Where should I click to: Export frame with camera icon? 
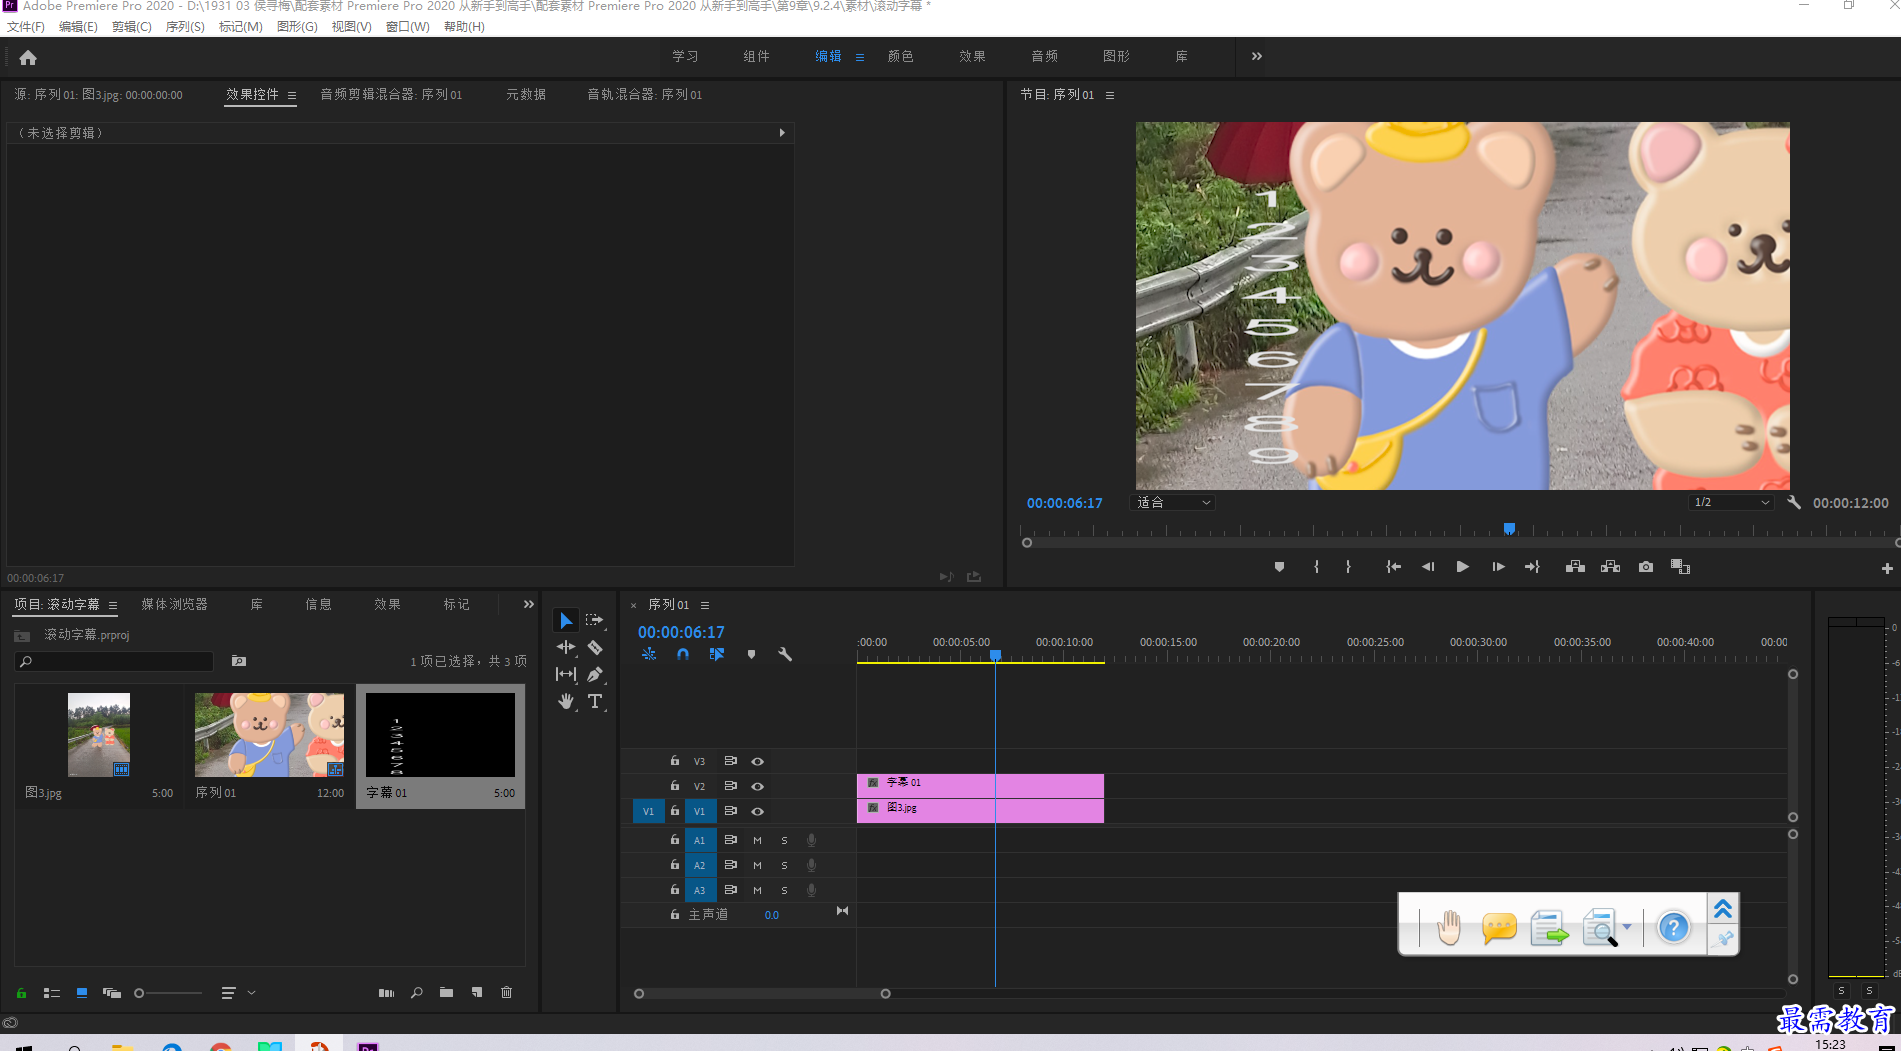[1646, 567]
